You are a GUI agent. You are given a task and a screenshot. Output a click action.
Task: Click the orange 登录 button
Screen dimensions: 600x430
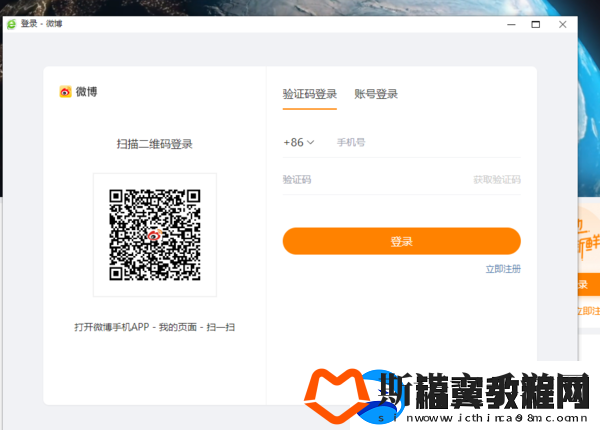click(401, 241)
